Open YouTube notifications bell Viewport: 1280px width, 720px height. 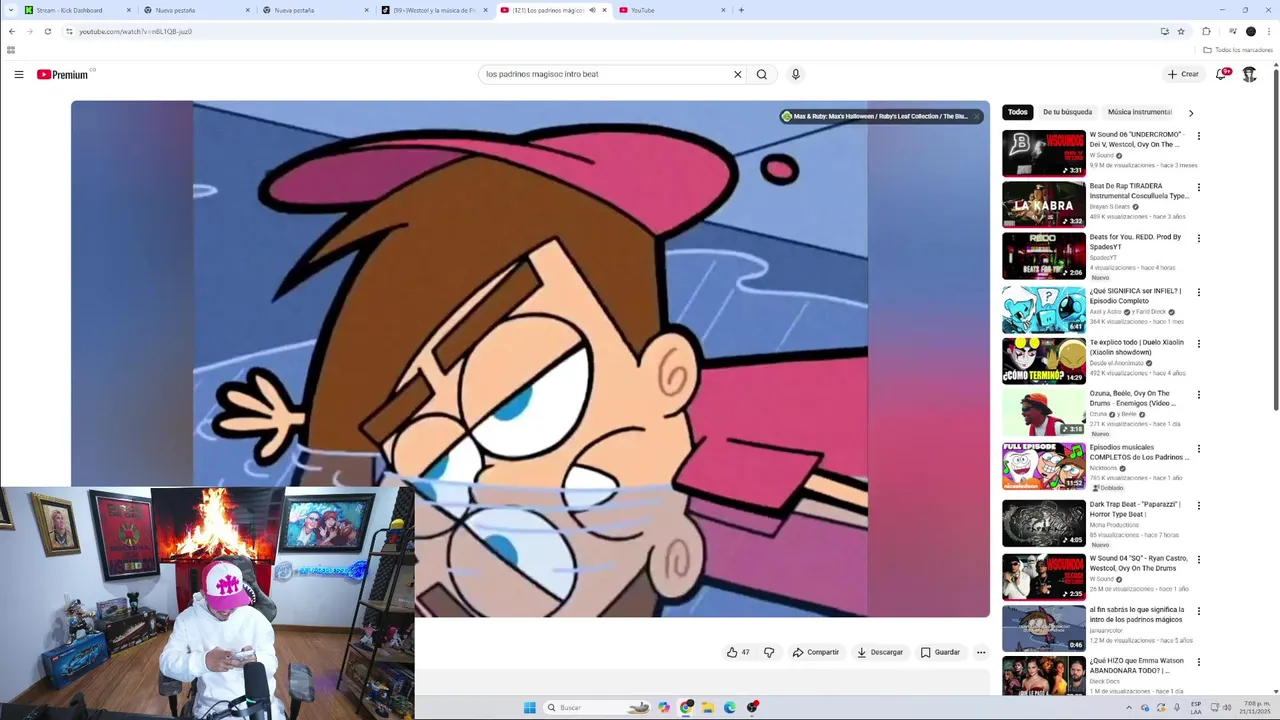[1221, 74]
